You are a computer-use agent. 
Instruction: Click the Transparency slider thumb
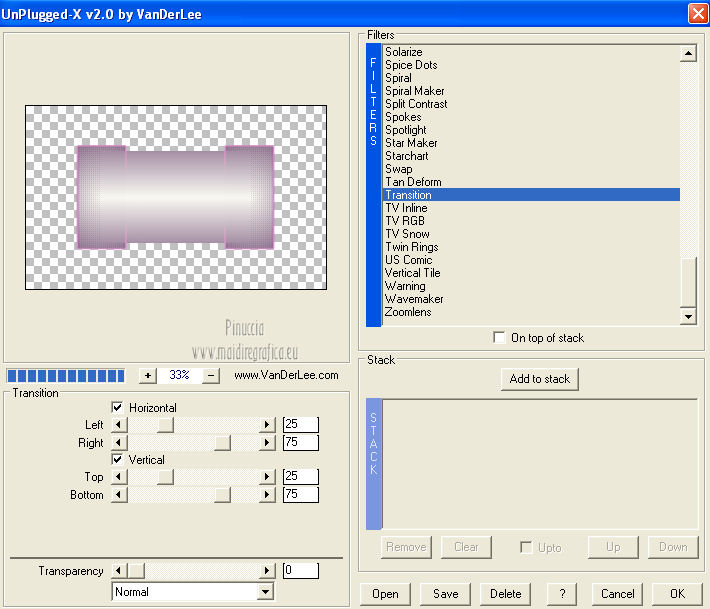click(136, 571)
